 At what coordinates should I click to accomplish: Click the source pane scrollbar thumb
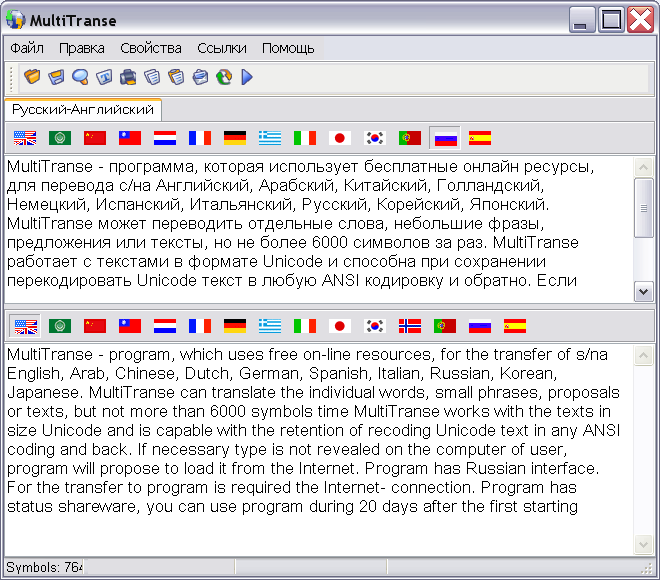(644, 208)
